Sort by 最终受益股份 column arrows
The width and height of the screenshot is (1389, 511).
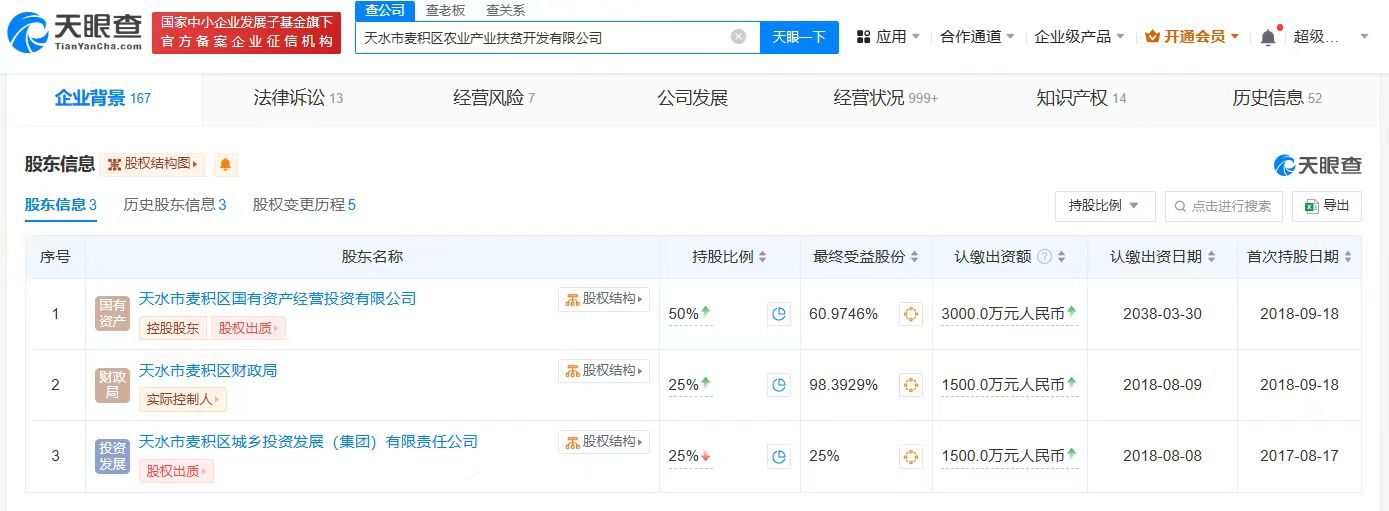coord(914,257)
